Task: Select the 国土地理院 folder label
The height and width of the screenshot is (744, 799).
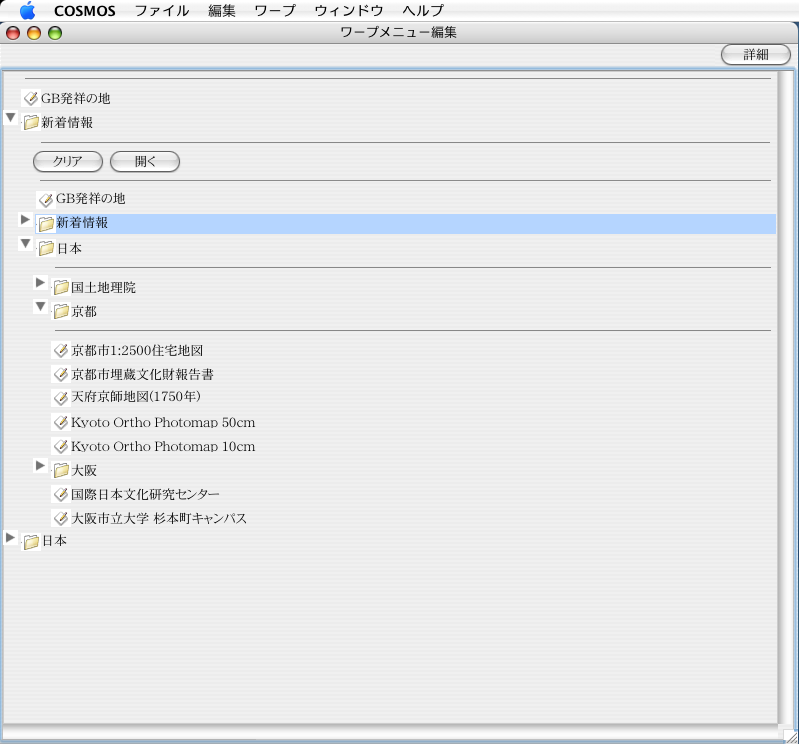Action: point(103,287)
